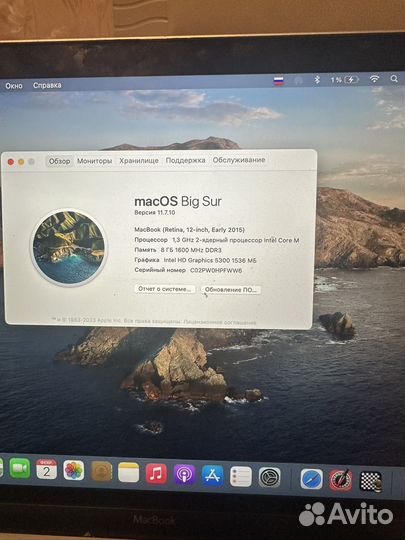Open Contacts app in the Dock

click(x=102, y=471)
